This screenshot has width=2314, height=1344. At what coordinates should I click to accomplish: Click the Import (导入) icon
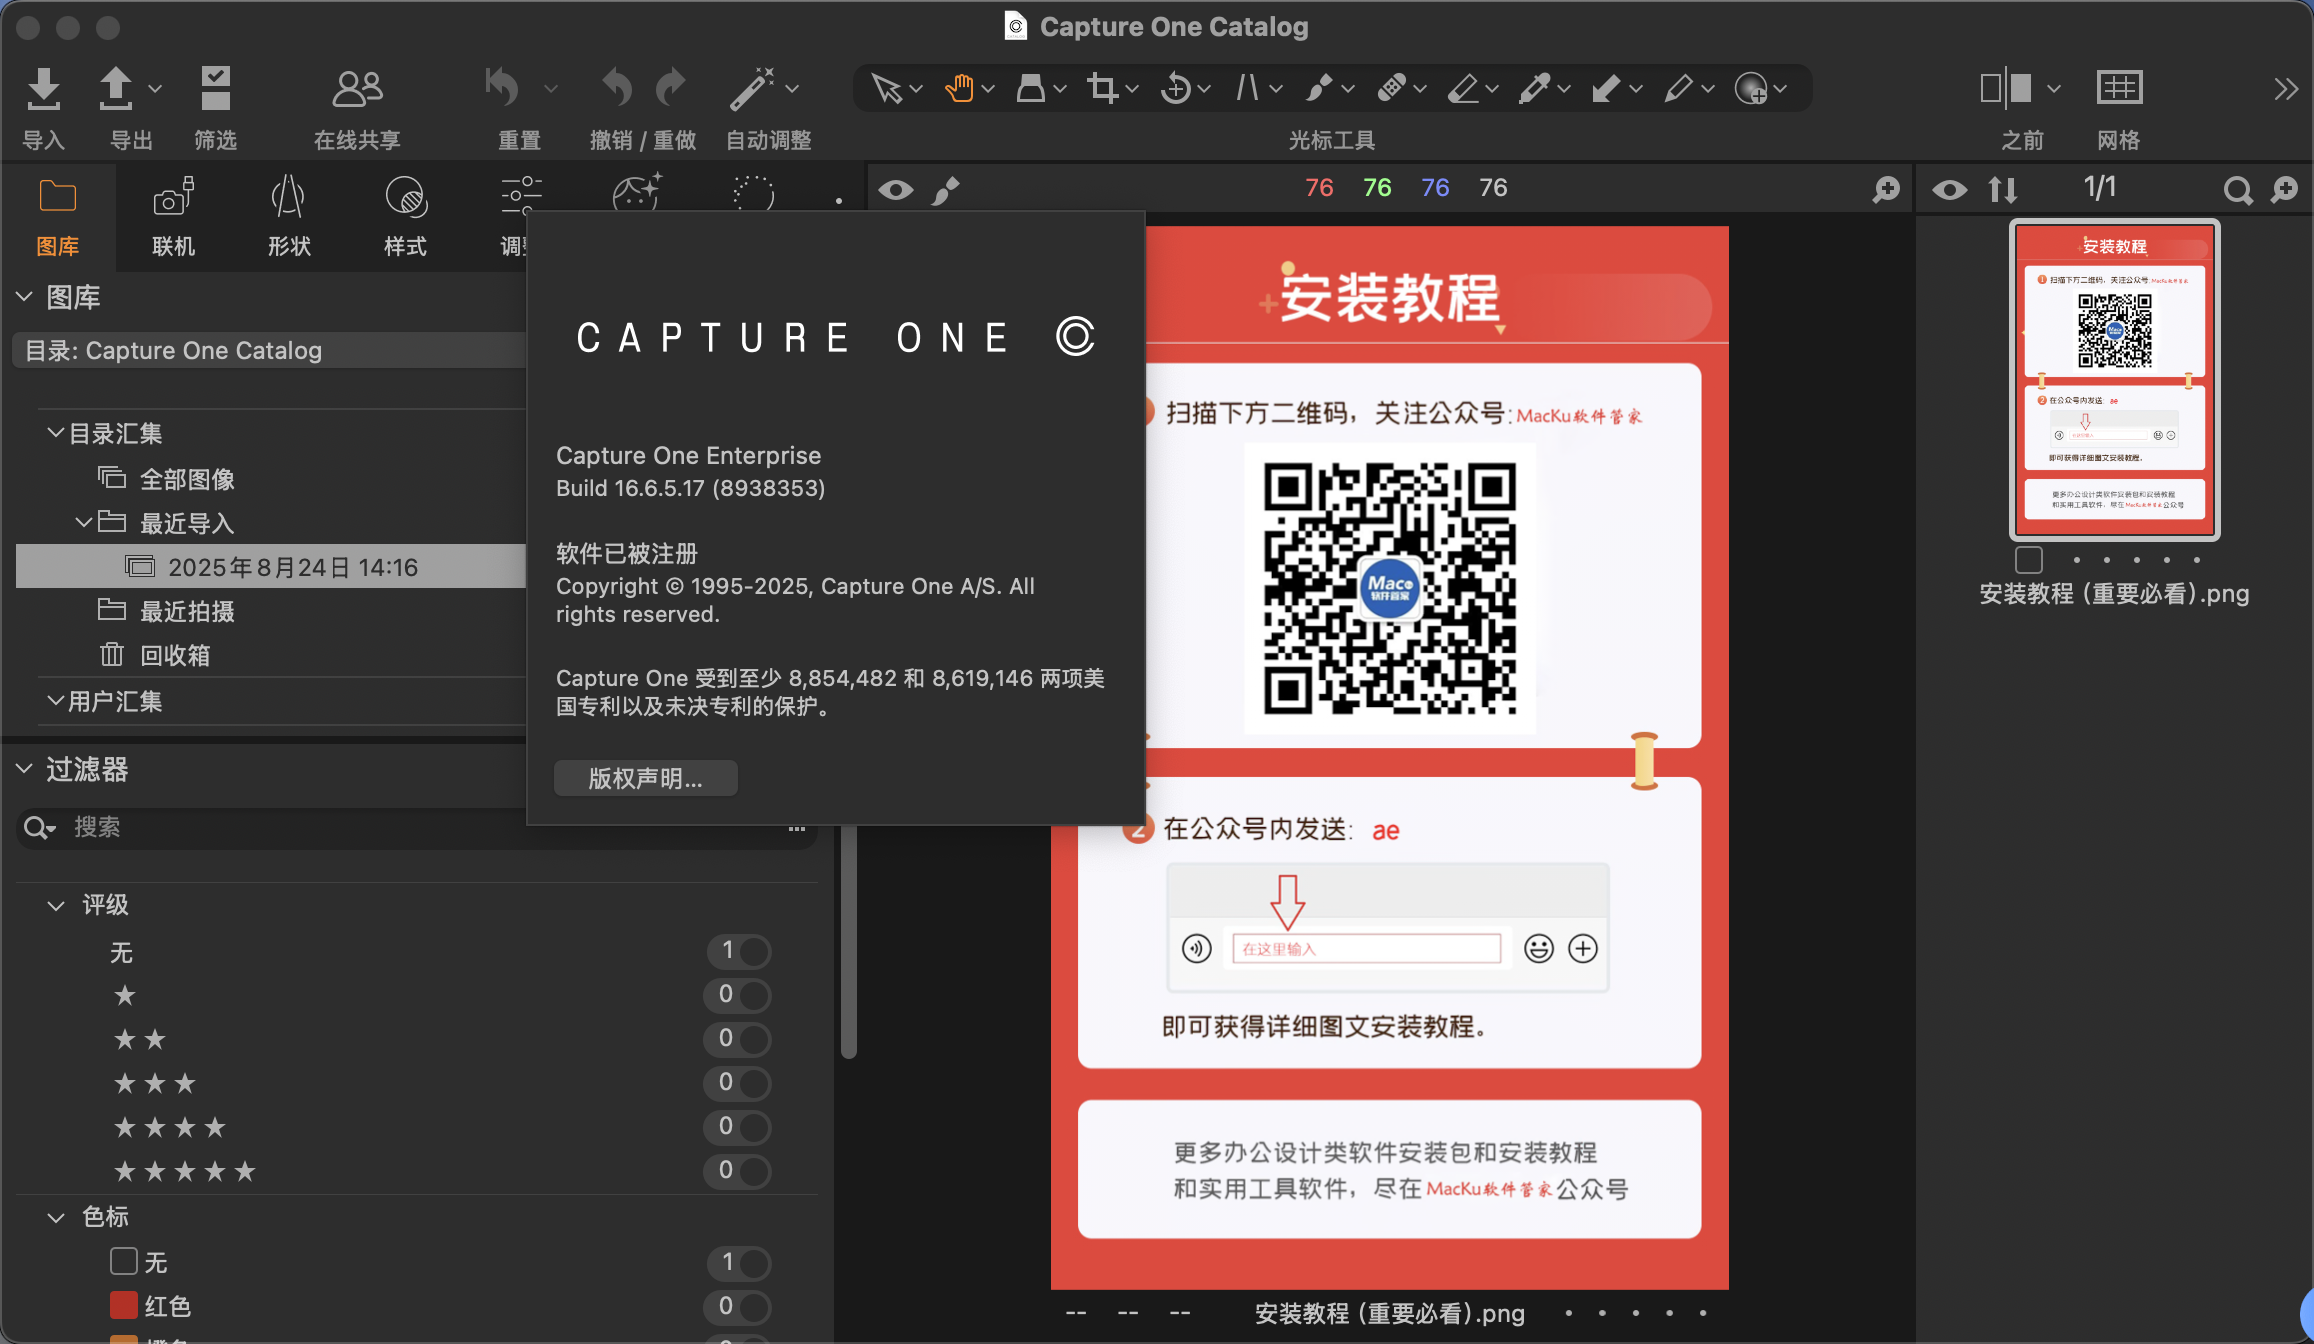coord(43,88)
